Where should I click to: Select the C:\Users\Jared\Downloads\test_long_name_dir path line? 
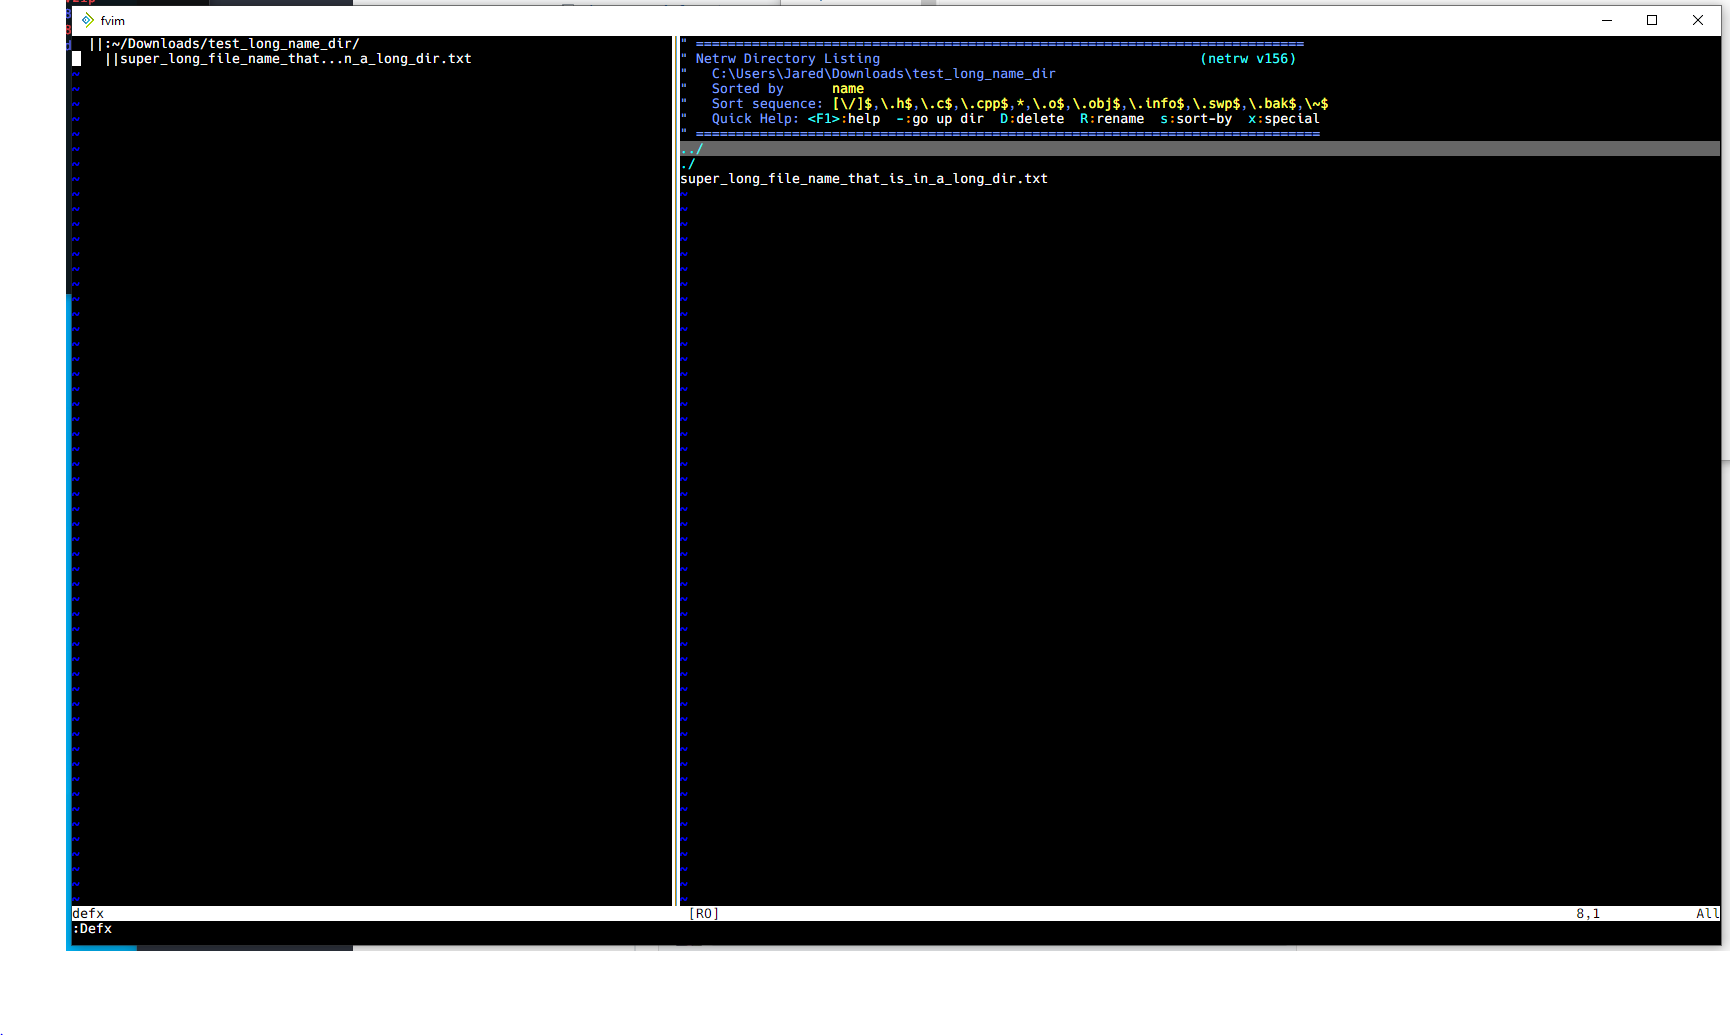pos(884,73)
